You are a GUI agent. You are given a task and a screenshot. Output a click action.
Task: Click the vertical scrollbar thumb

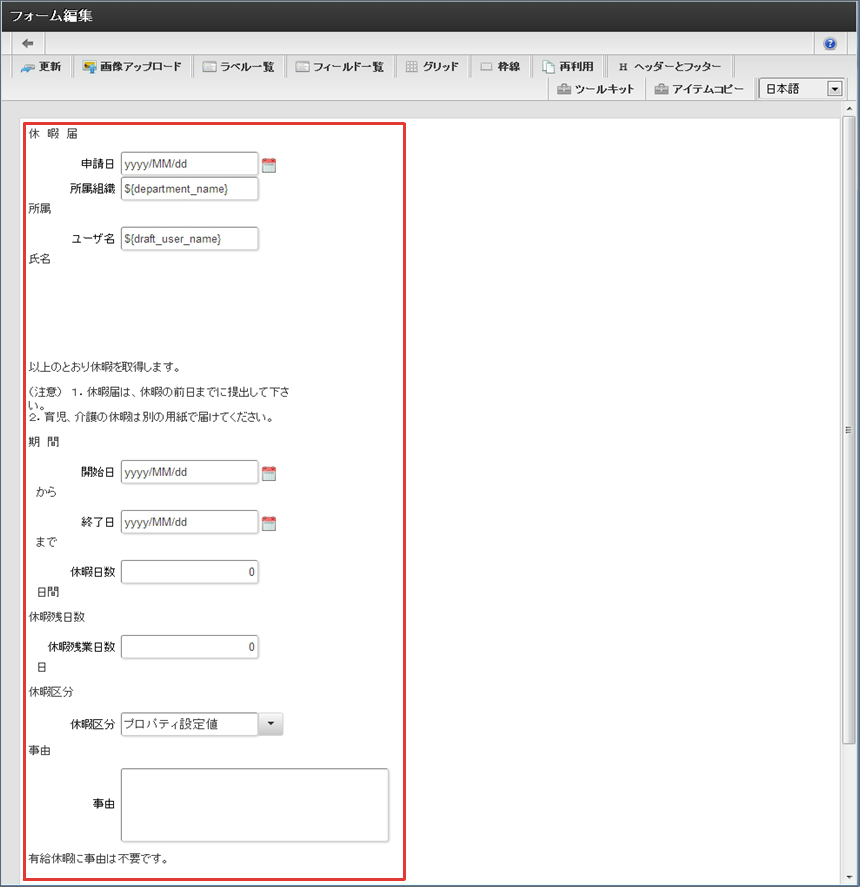(849, 430)
